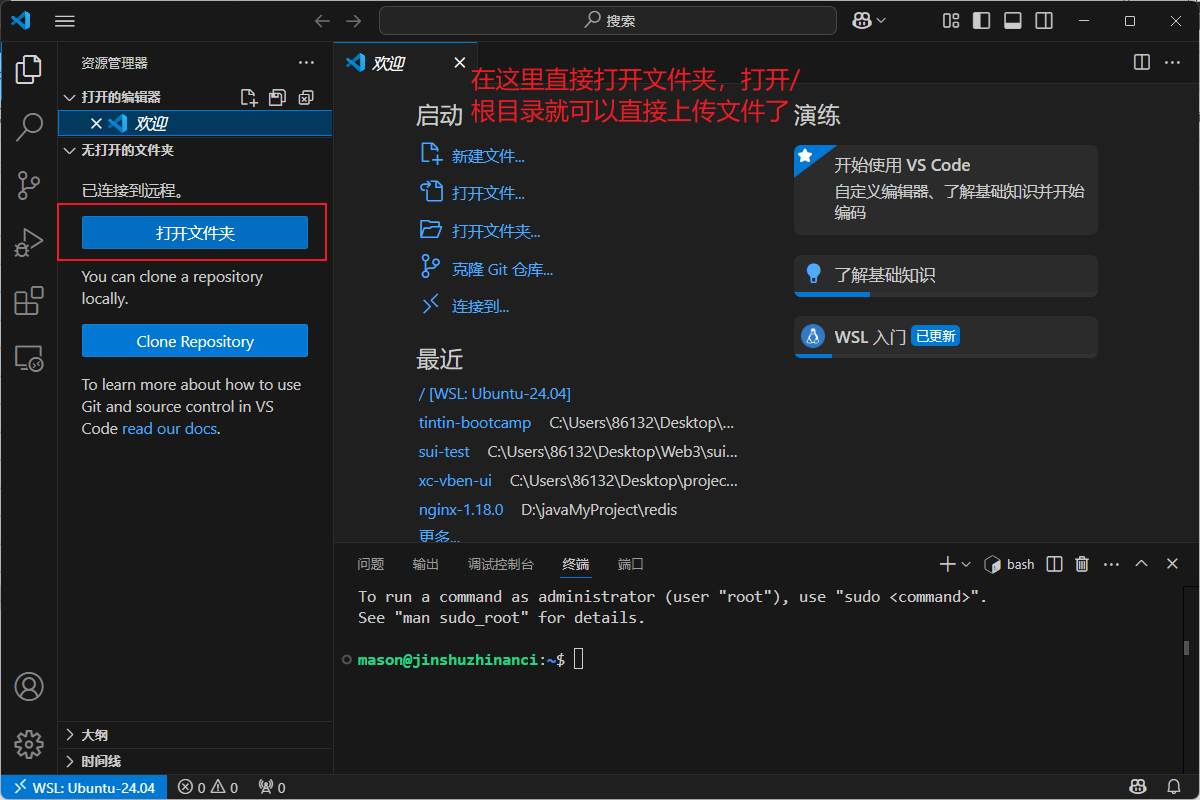Viewport: 1200px width, 800px height.
Task: Open recent nginx-1.18.0 project
Action: click(x=461, y=510)
